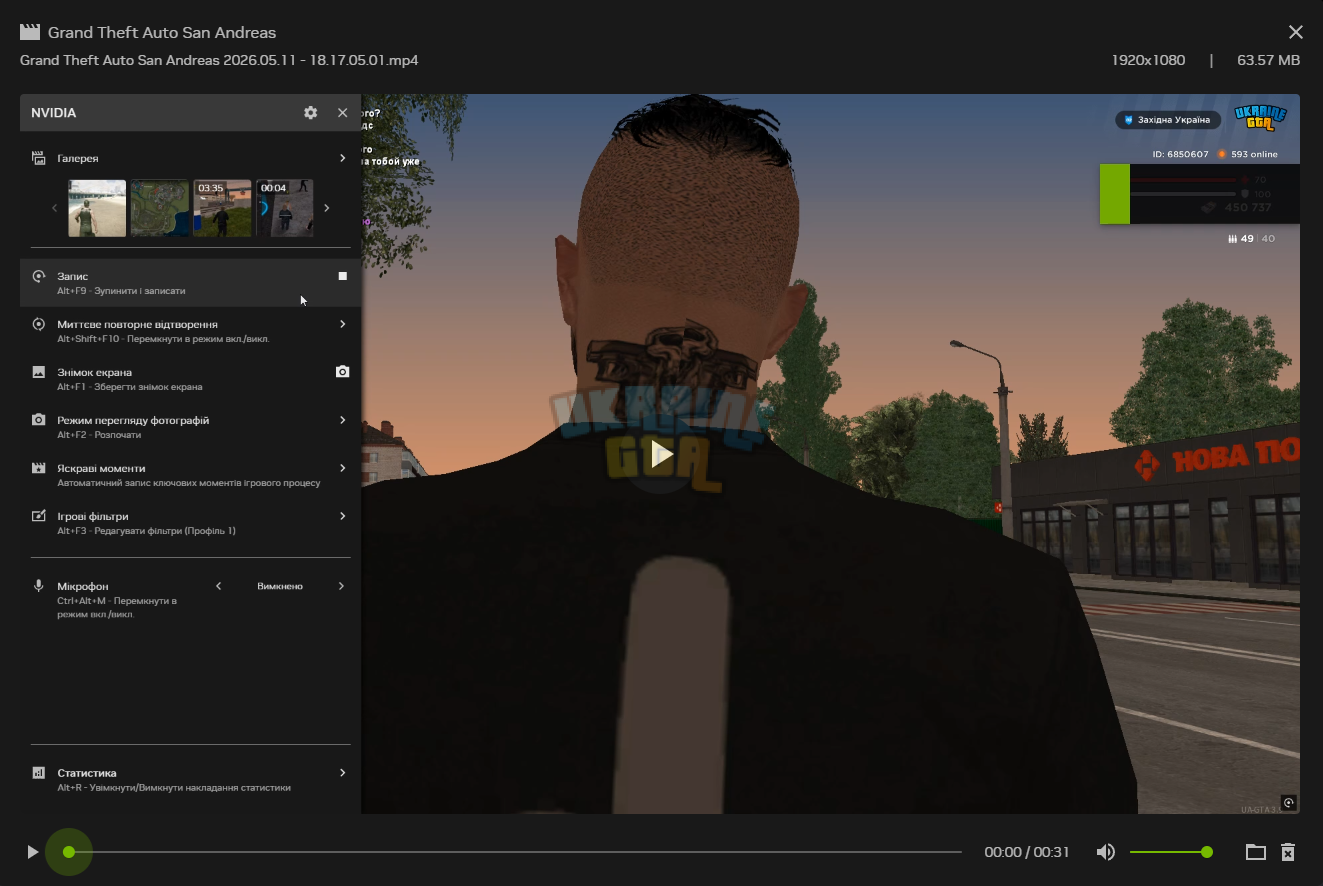Select Яскраві моменти menu item
This screenshot has width=1323, height=886.
click(101, 468)
